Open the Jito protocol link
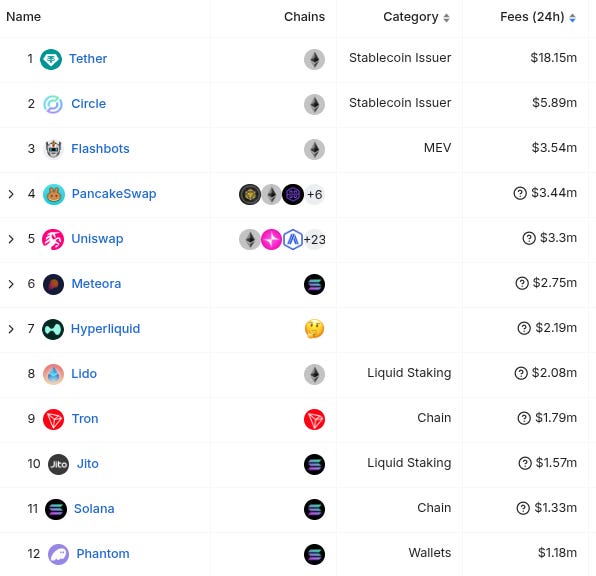Viewport: 596px width, 576px height. point(87,464)
